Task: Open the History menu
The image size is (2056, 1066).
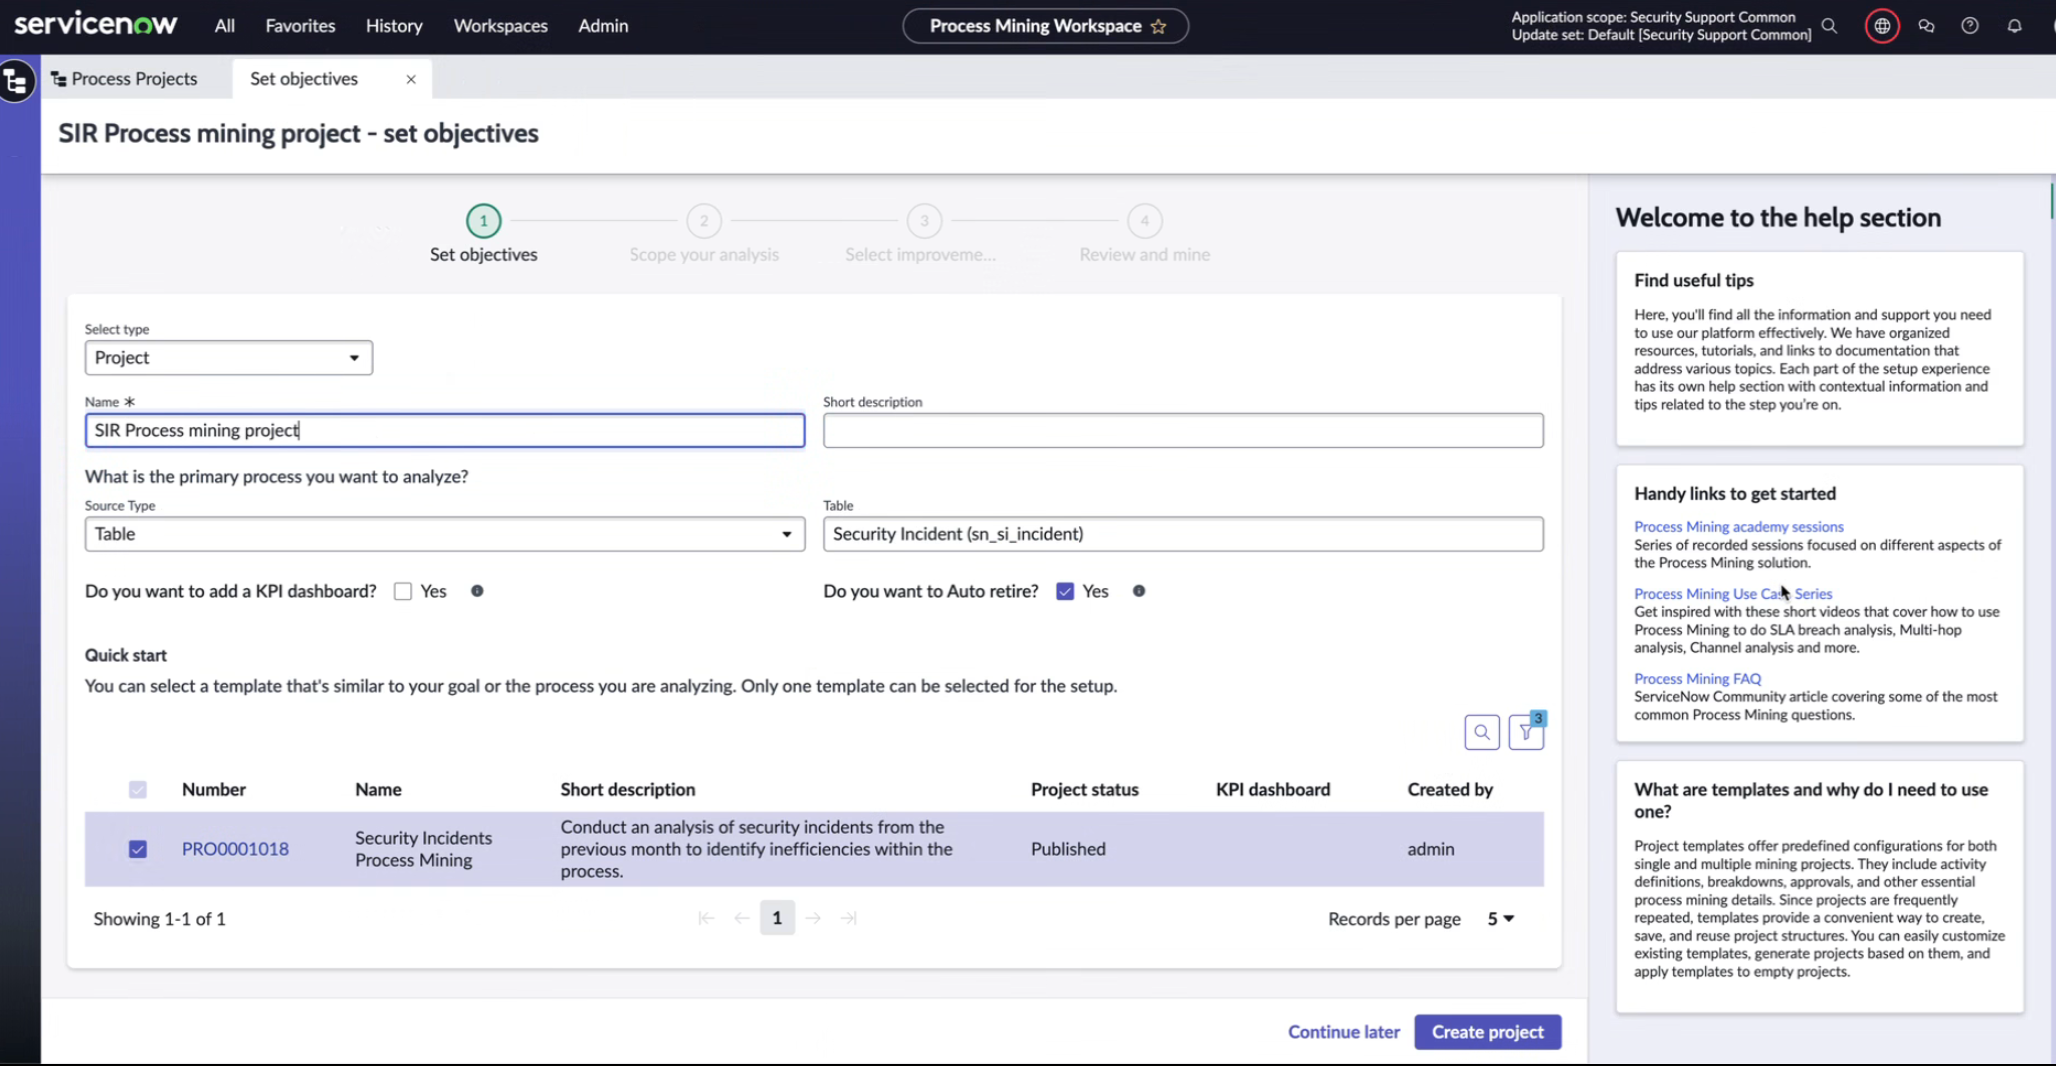Action: coord(394,26)
